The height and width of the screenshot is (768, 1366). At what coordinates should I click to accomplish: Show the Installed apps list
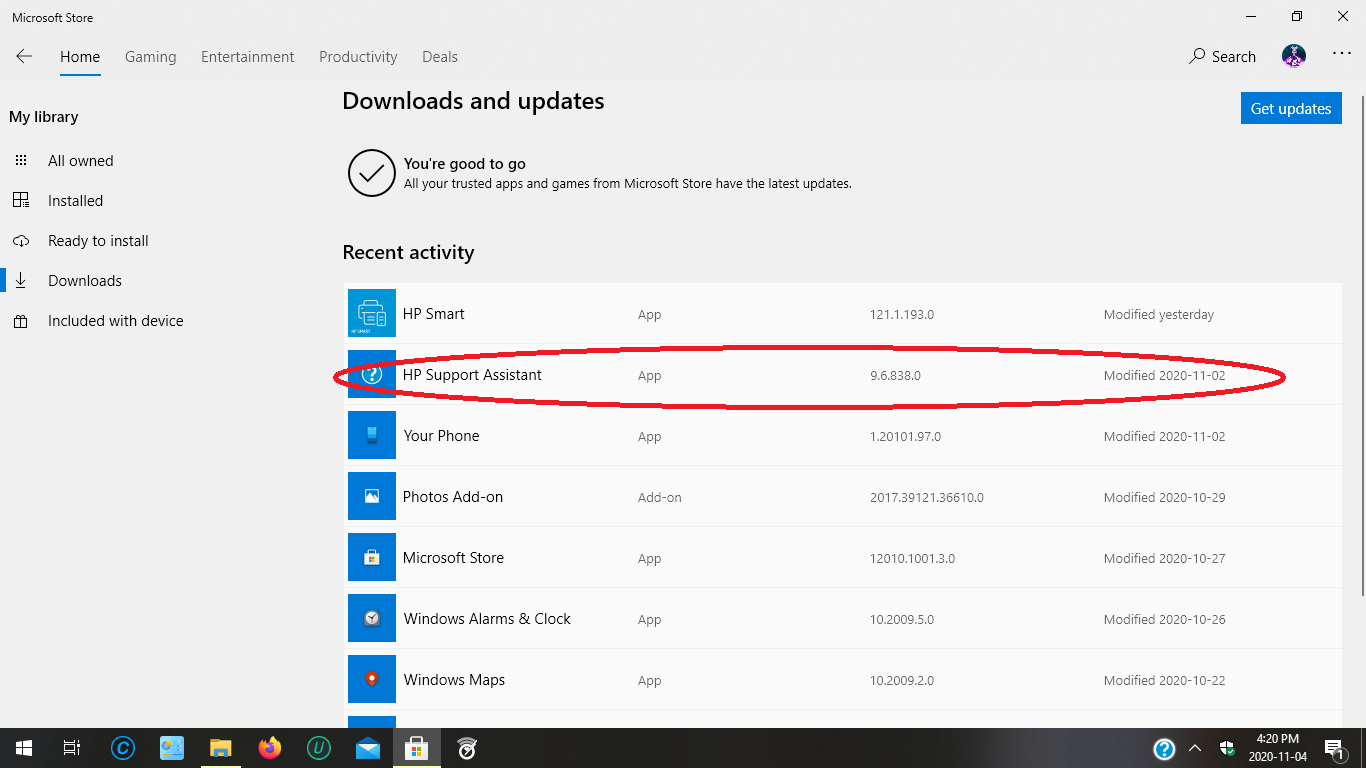pos(75,201)
